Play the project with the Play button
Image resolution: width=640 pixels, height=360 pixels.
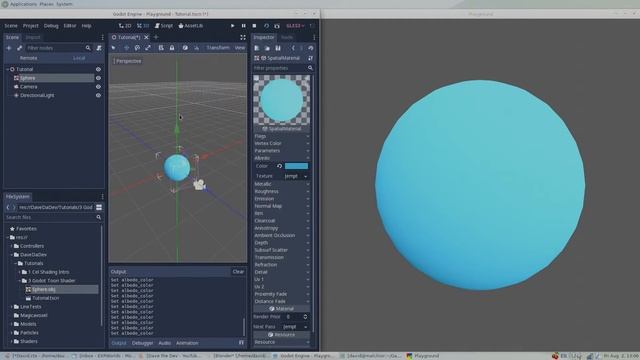tap(233, 26)
